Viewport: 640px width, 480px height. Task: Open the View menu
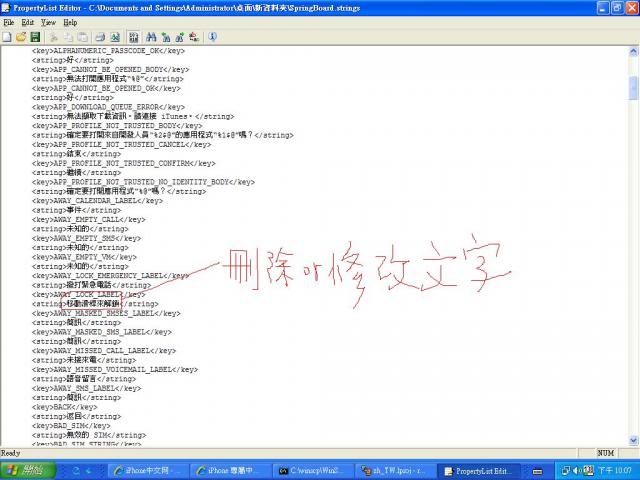pos(48,22)
